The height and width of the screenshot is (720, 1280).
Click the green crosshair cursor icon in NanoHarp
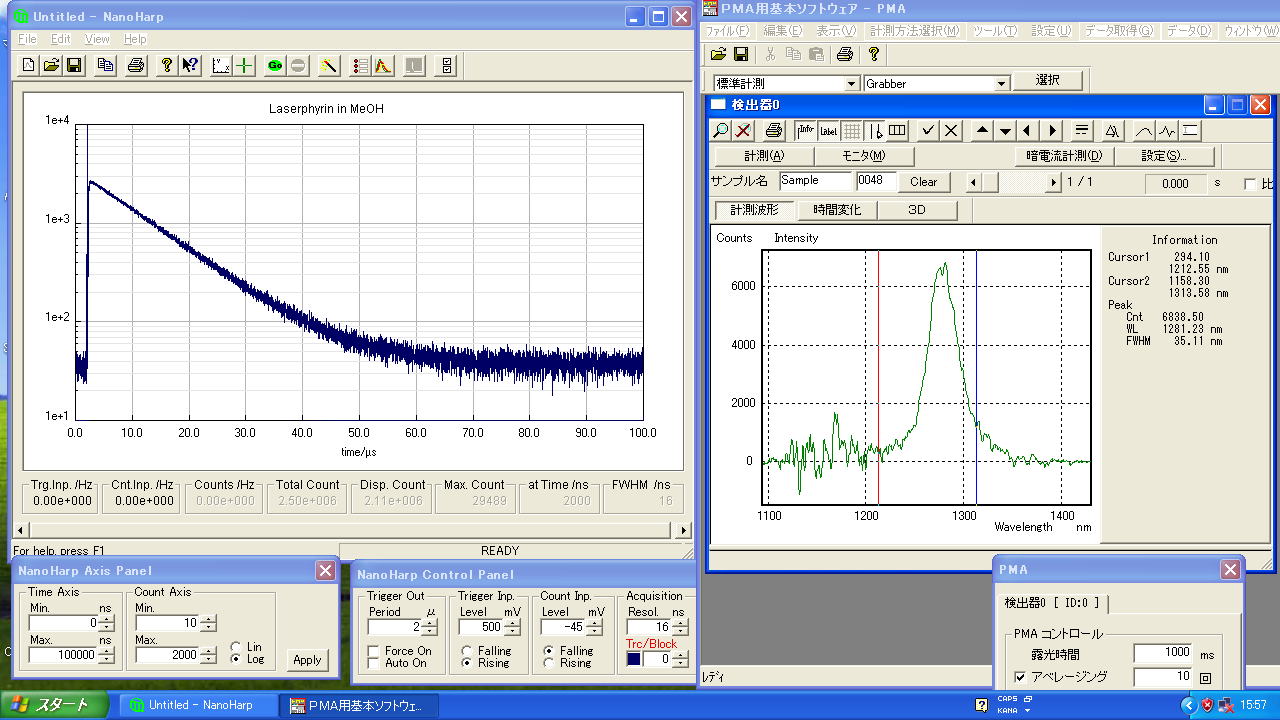point(245,66)
